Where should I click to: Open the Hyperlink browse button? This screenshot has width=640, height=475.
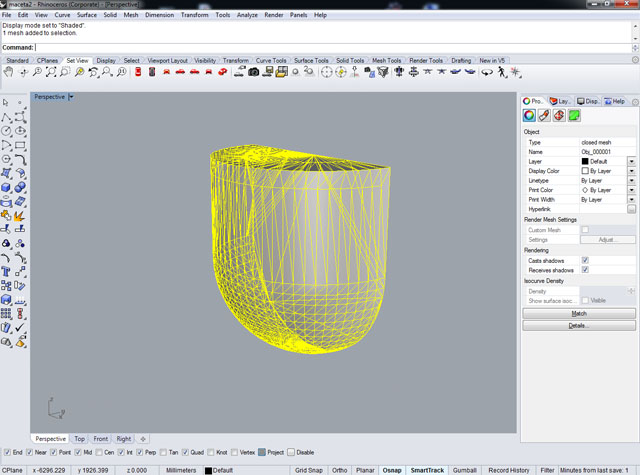[631, 209]
